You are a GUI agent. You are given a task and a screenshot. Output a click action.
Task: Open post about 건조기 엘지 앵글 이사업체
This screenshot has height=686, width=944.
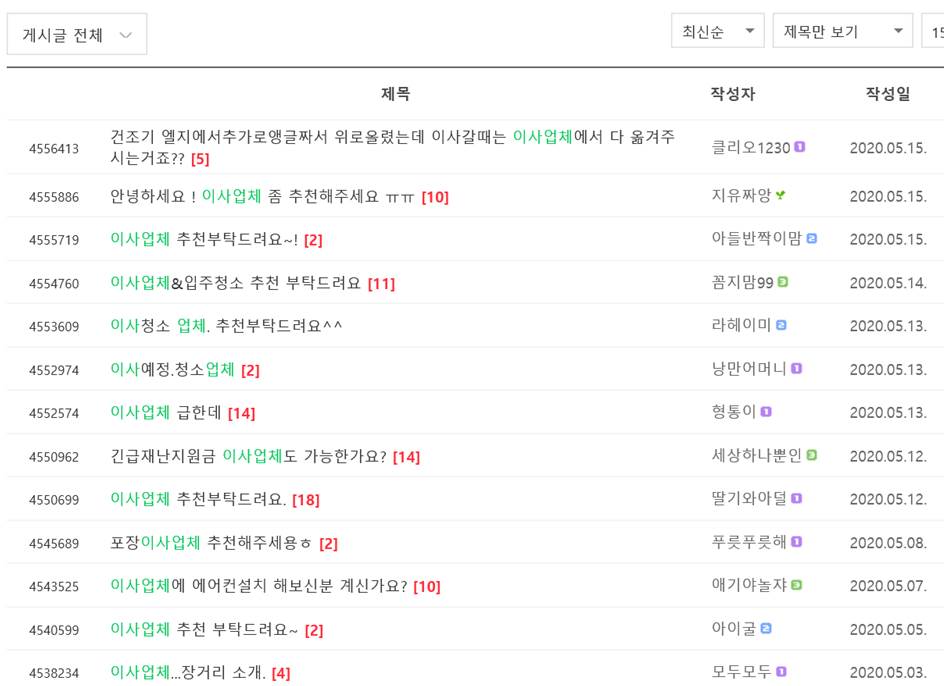tap(392, 147)
